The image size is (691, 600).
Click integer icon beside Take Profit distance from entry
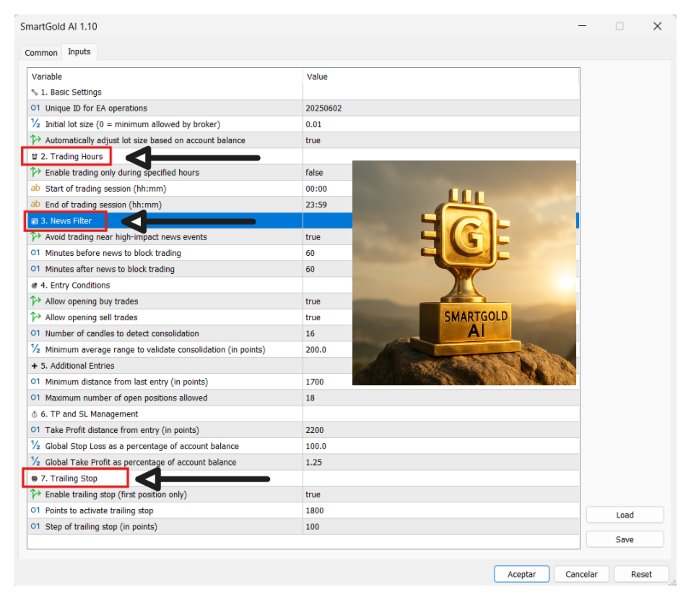tap(35, 430)
